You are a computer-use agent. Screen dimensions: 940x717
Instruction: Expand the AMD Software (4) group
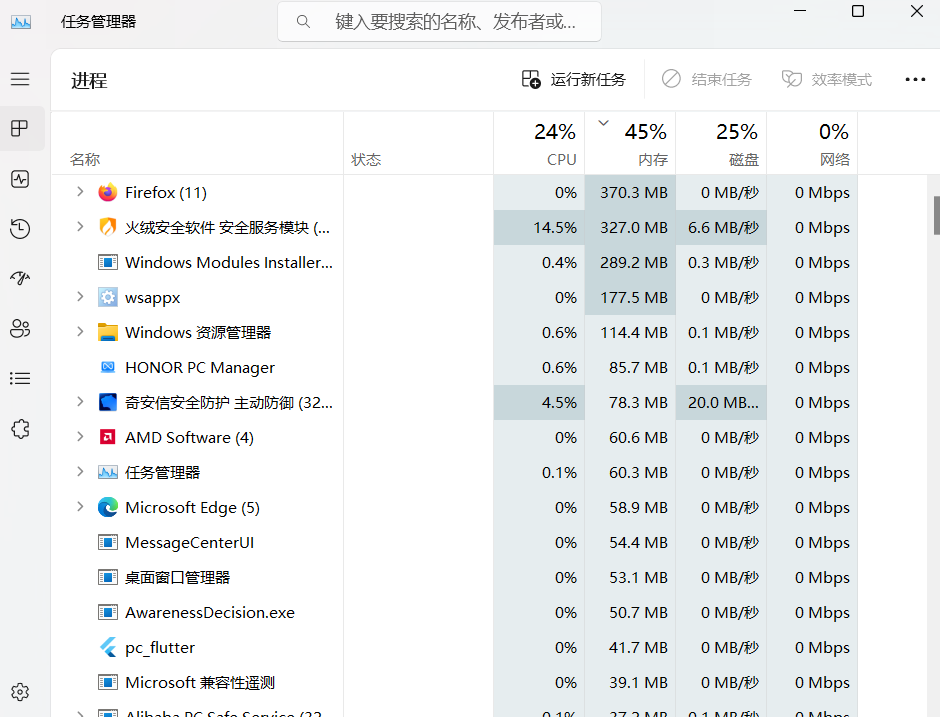click(80, 437)
